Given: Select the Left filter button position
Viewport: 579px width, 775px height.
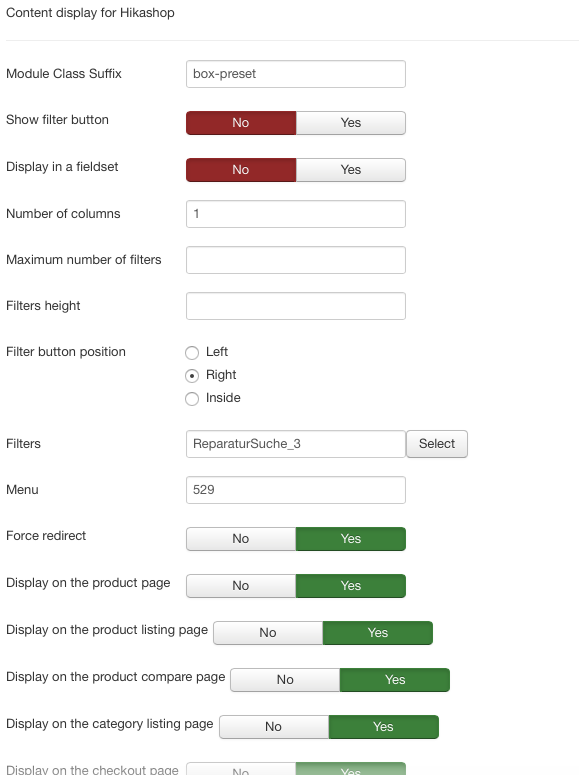Looking at the screenshot, I should click(x=192, y=352).
